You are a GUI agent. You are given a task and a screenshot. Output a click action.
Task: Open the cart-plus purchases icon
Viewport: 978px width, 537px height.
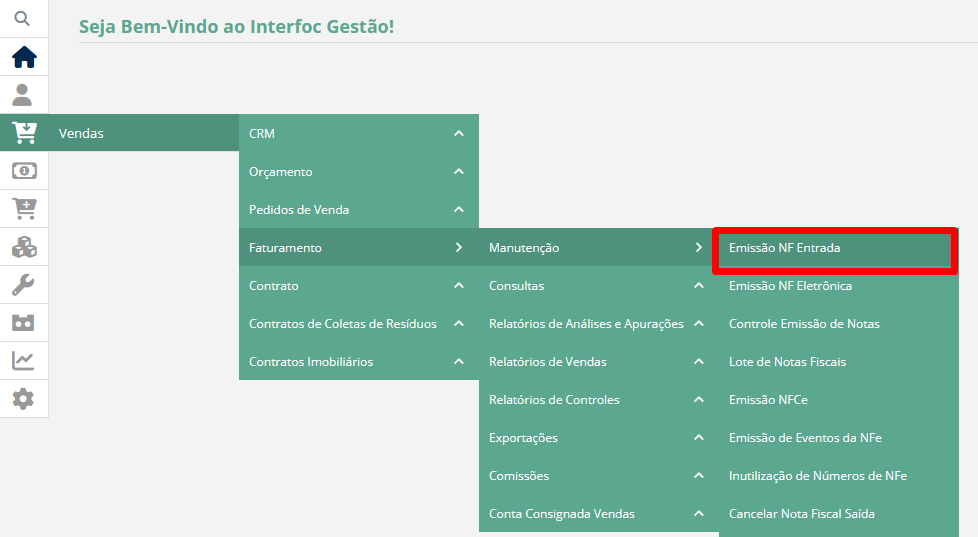tap(24, 209)
